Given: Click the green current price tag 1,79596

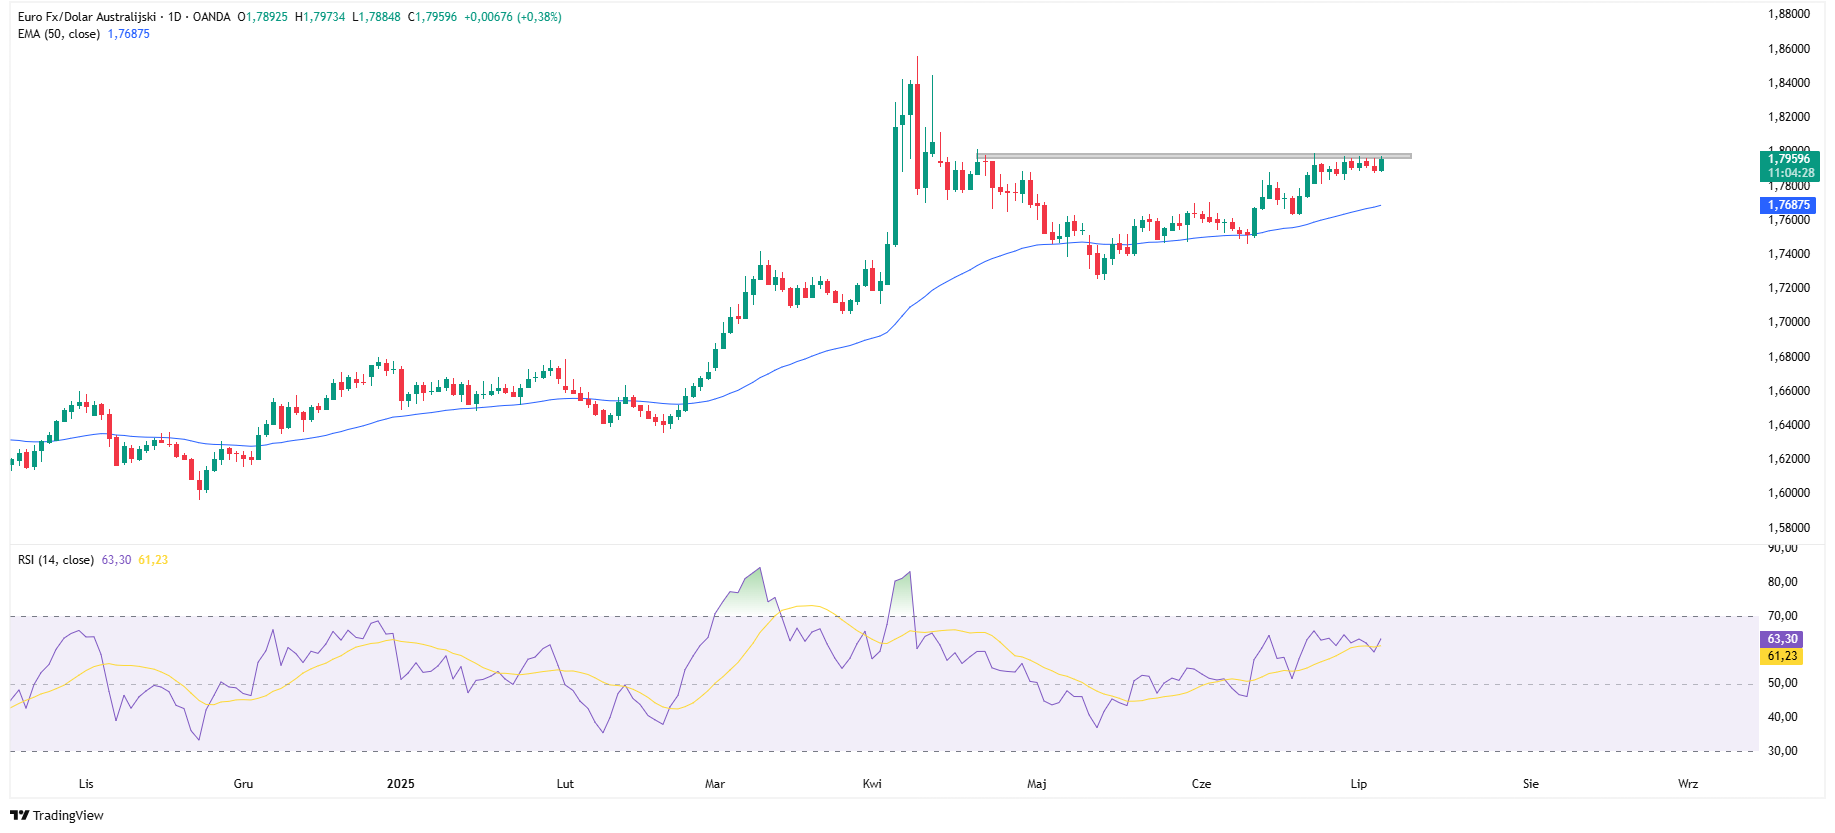Looking at the screenshot, I should 1789,159.
